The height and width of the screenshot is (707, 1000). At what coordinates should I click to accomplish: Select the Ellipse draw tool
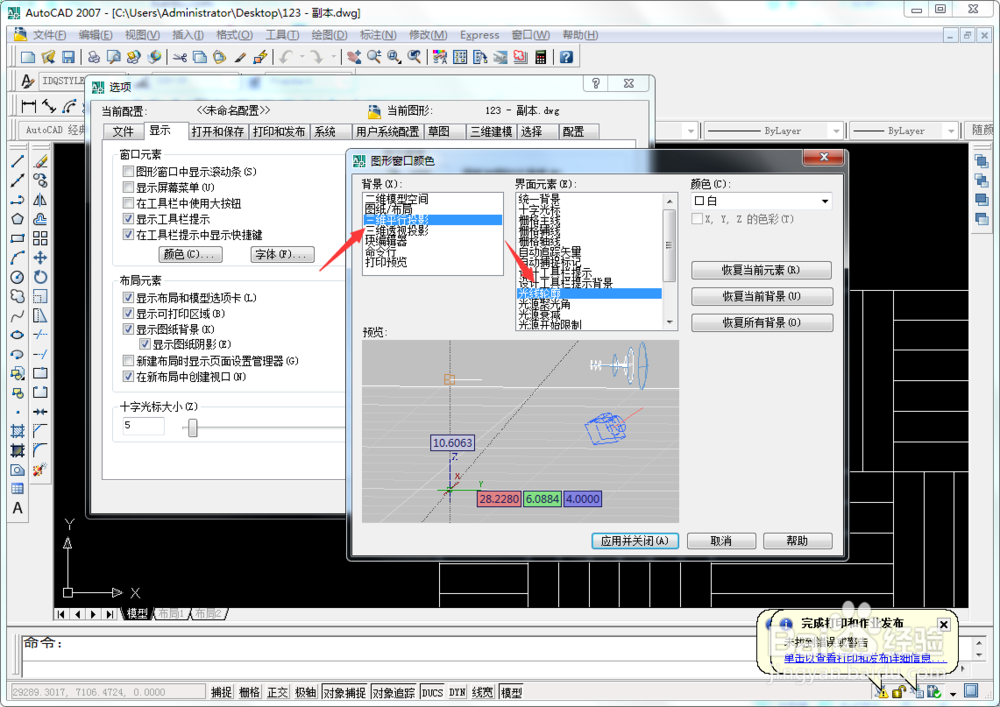(17, 334)
